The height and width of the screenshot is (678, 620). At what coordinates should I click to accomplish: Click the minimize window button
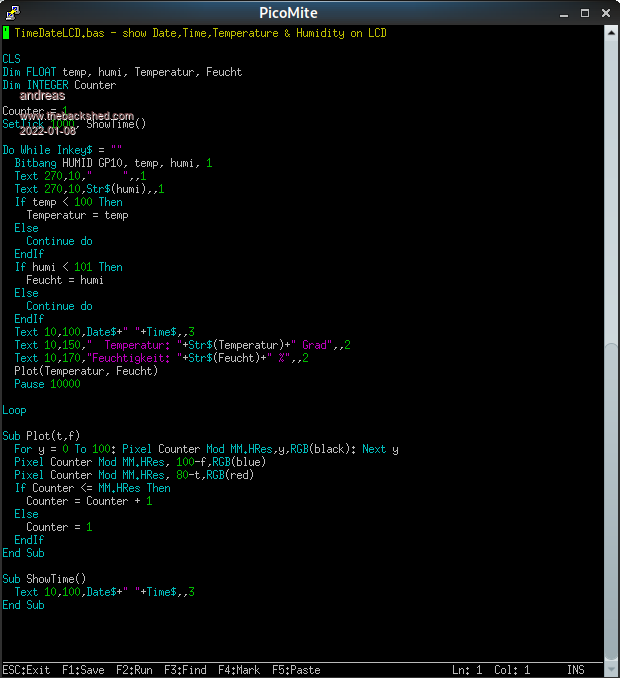coord(569,11)
